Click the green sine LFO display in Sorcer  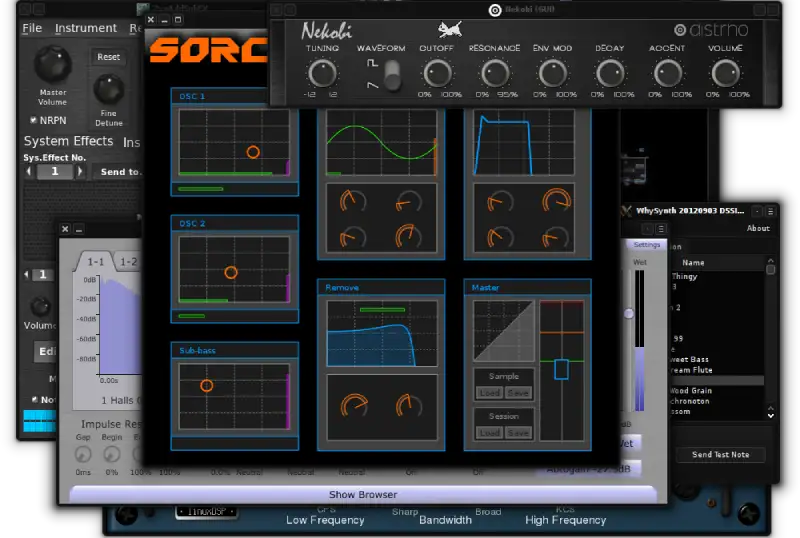(381, 143)
